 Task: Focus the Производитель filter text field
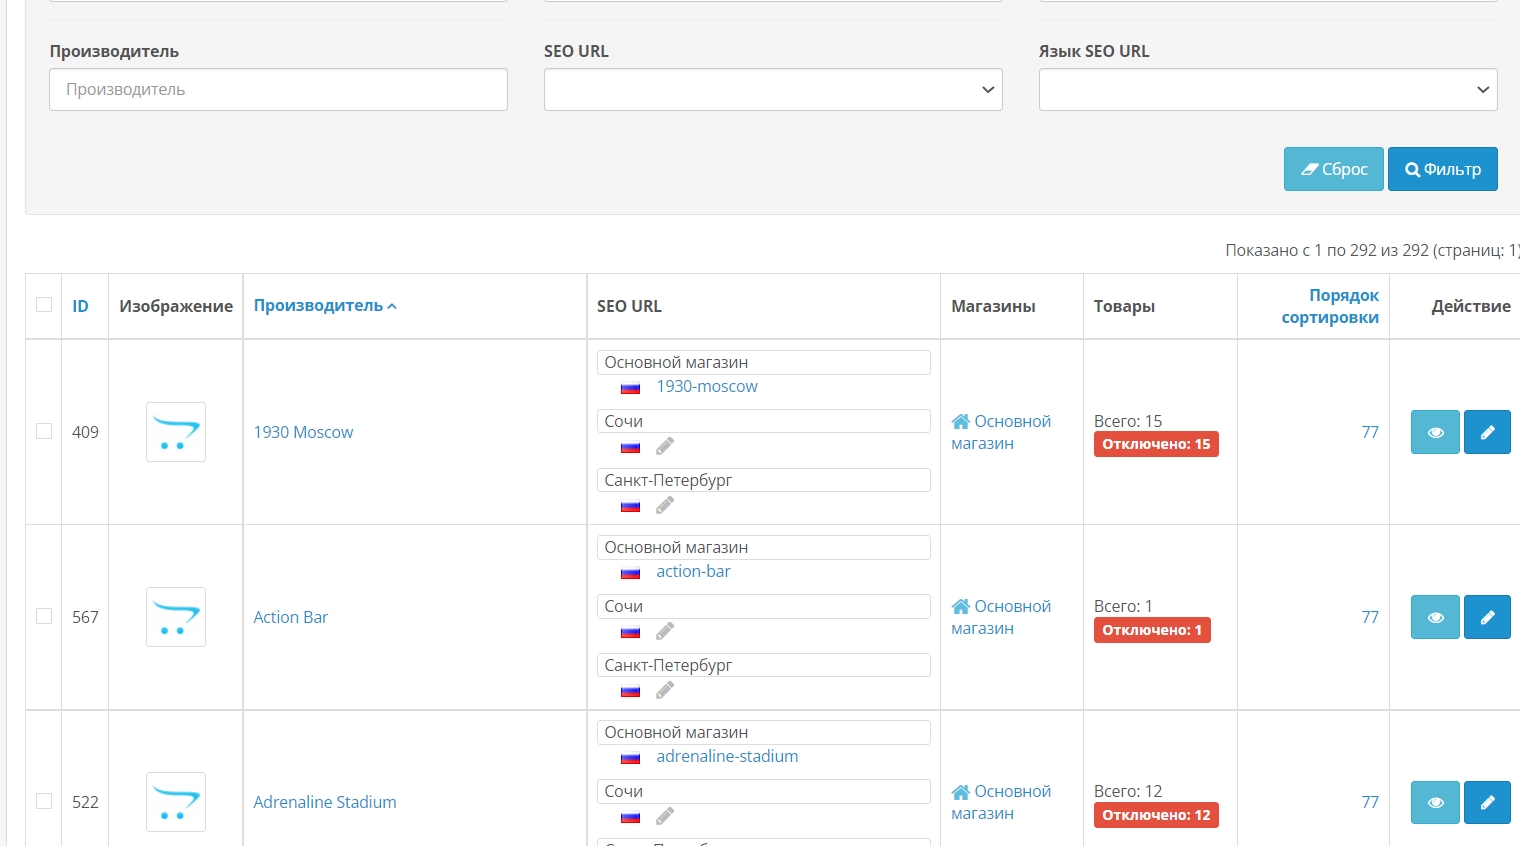pyautogui.click(x=278, y=90)
